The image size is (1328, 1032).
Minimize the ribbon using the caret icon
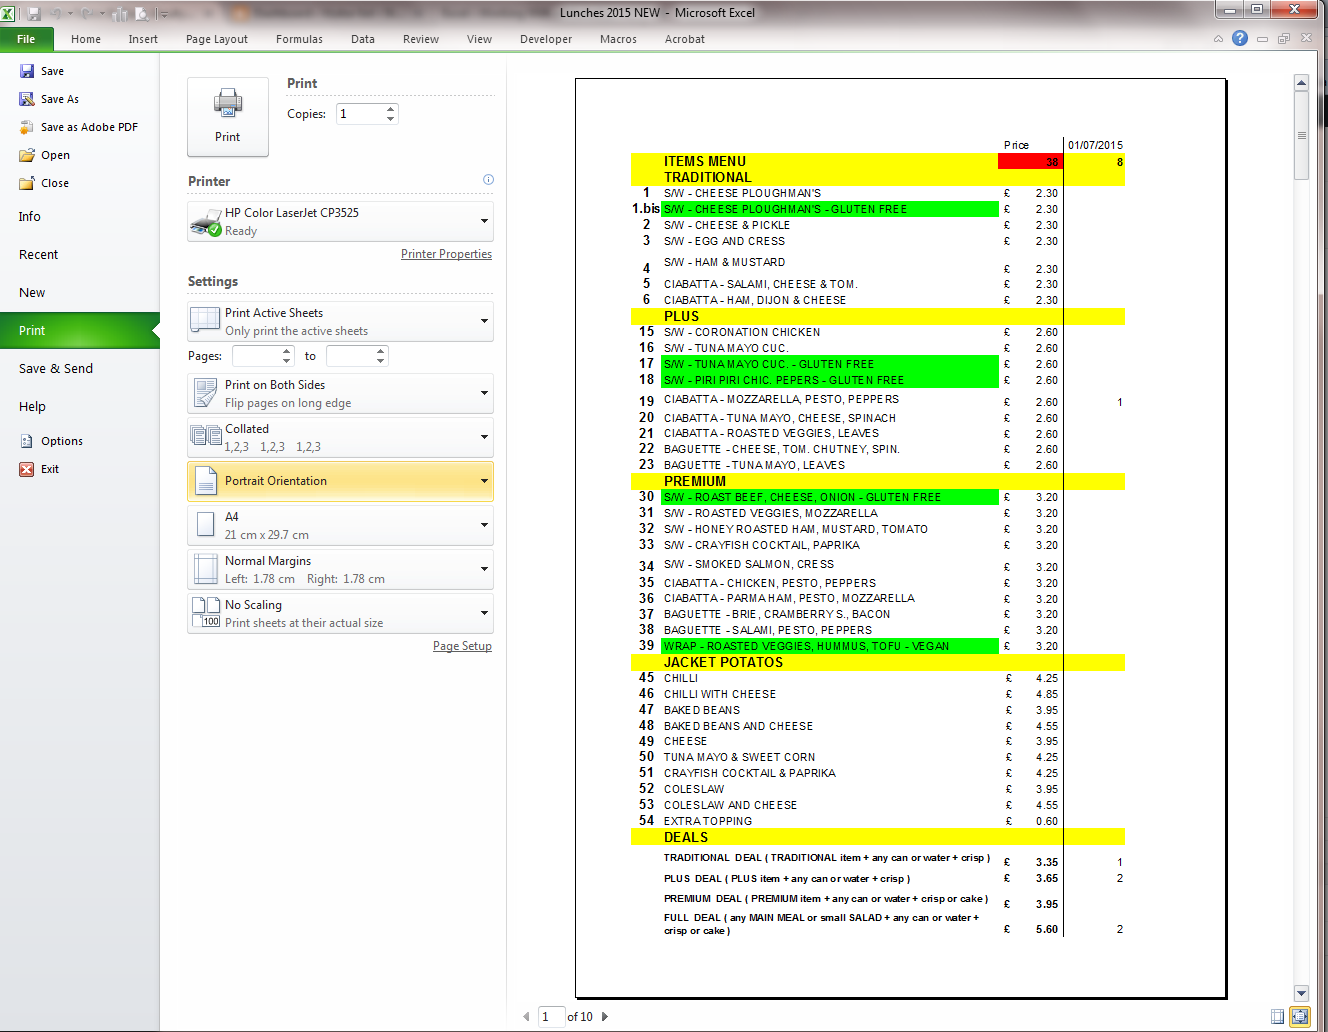click(1218, 39)
